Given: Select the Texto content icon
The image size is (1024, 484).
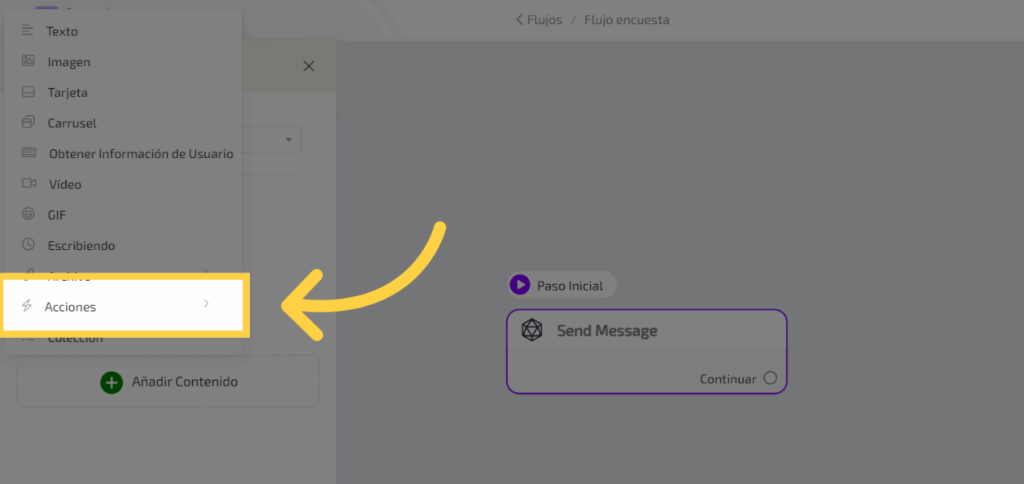Looking at the screenshot, I should coord(28,31).
